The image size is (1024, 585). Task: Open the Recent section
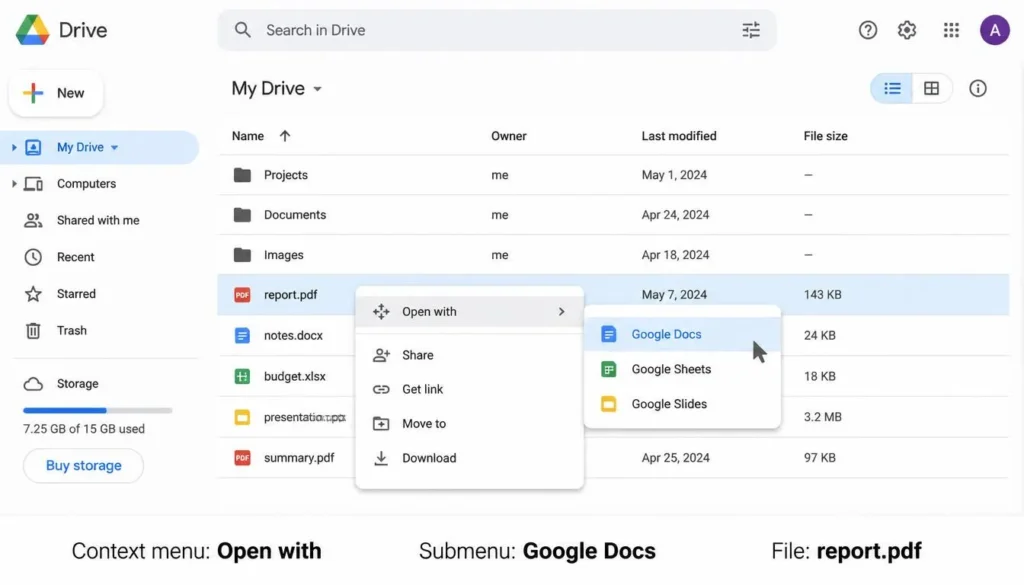point(75,257)
